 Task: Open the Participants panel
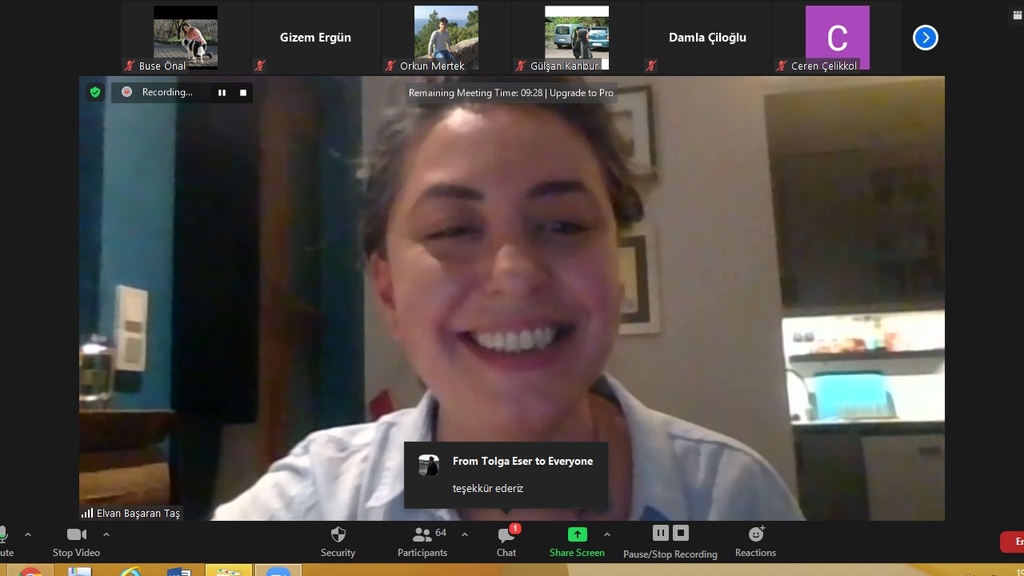(422, 535)
